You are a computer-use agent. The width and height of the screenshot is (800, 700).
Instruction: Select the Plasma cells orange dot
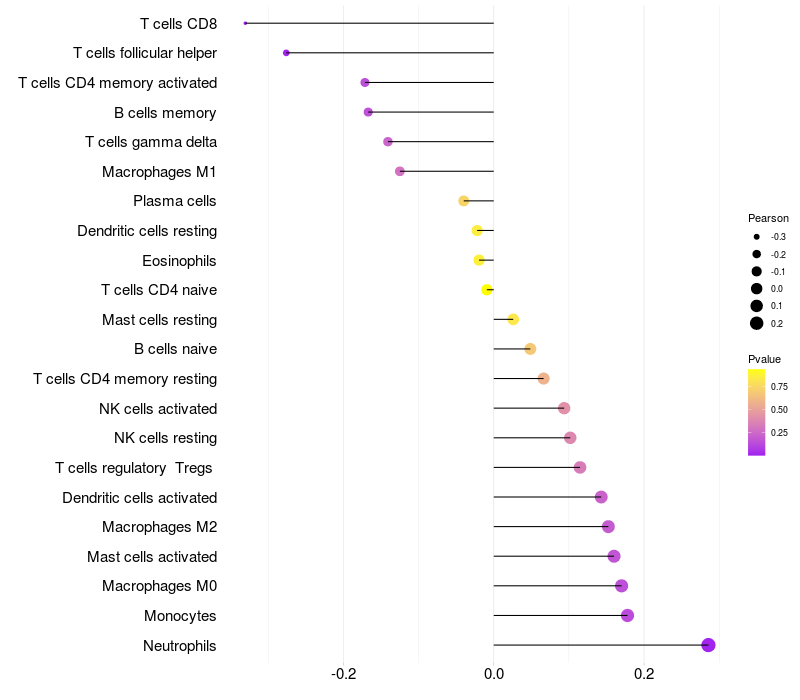463,201
